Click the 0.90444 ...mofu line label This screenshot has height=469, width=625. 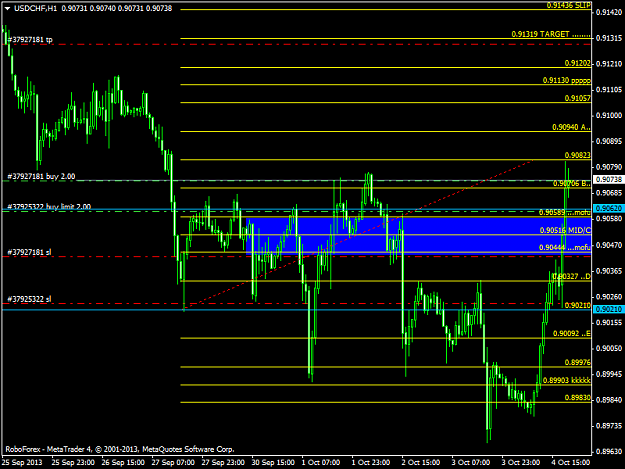pyautogui.click(x=564, y=247)
